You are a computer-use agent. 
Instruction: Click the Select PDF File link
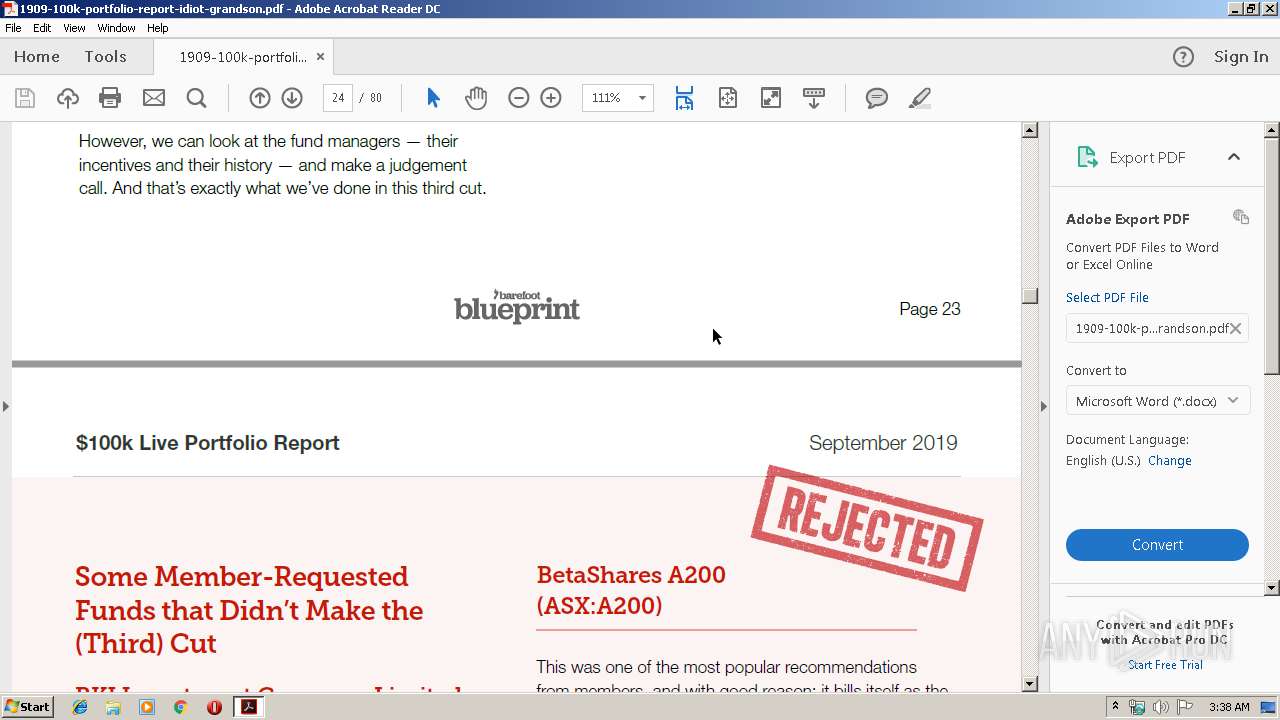click(x=1107, y=297)
